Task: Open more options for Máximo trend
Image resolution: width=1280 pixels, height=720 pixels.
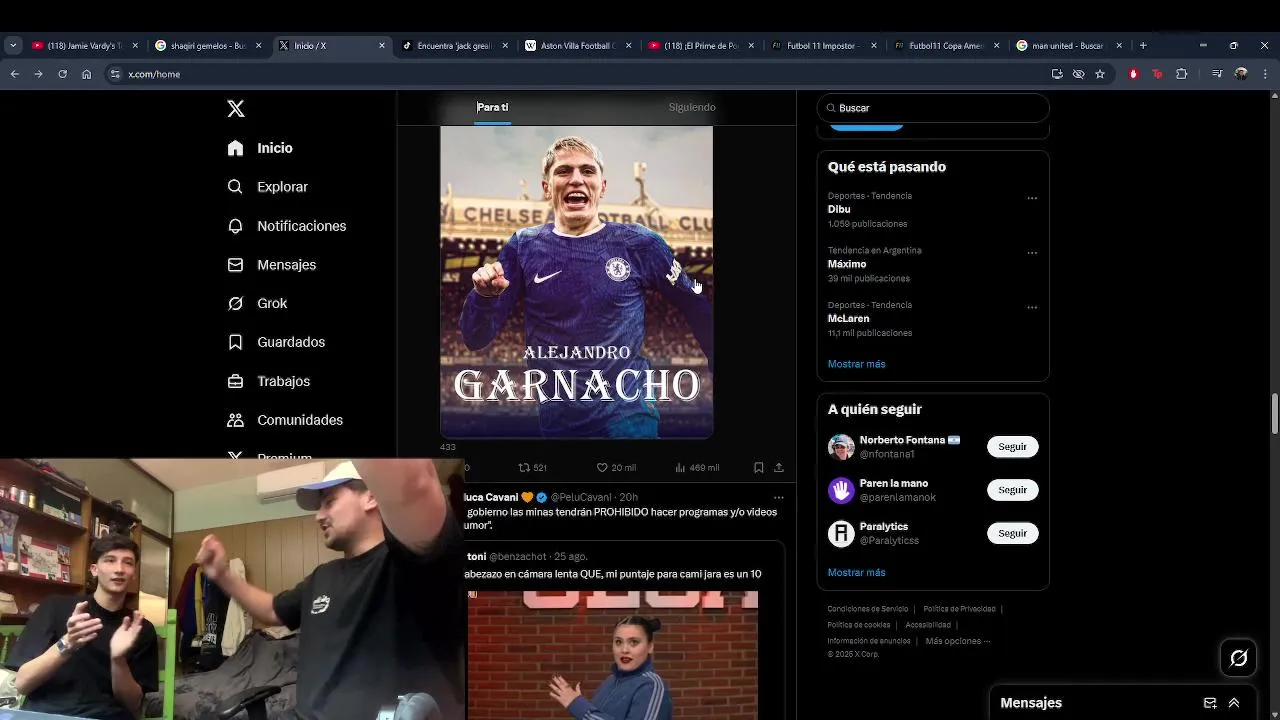Action: pos(1032,253)
